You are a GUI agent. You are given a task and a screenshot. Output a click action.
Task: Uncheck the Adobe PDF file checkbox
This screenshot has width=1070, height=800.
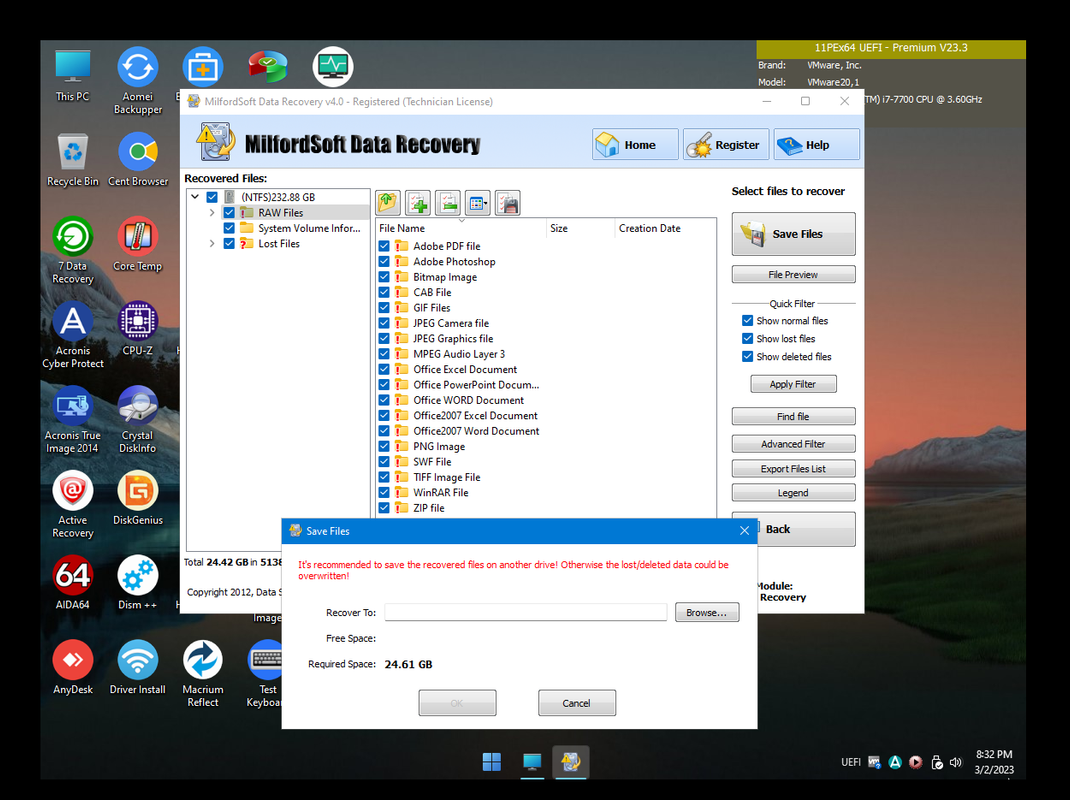coord(384,246)
